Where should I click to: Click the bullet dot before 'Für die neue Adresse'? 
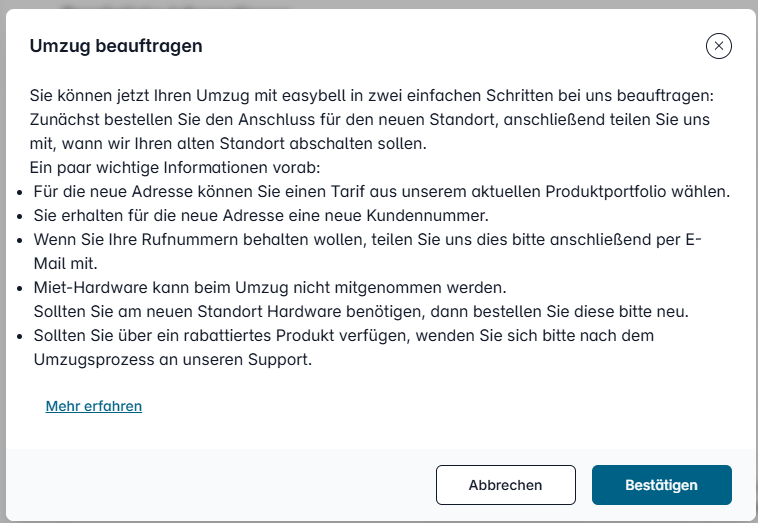click(20, 192)
